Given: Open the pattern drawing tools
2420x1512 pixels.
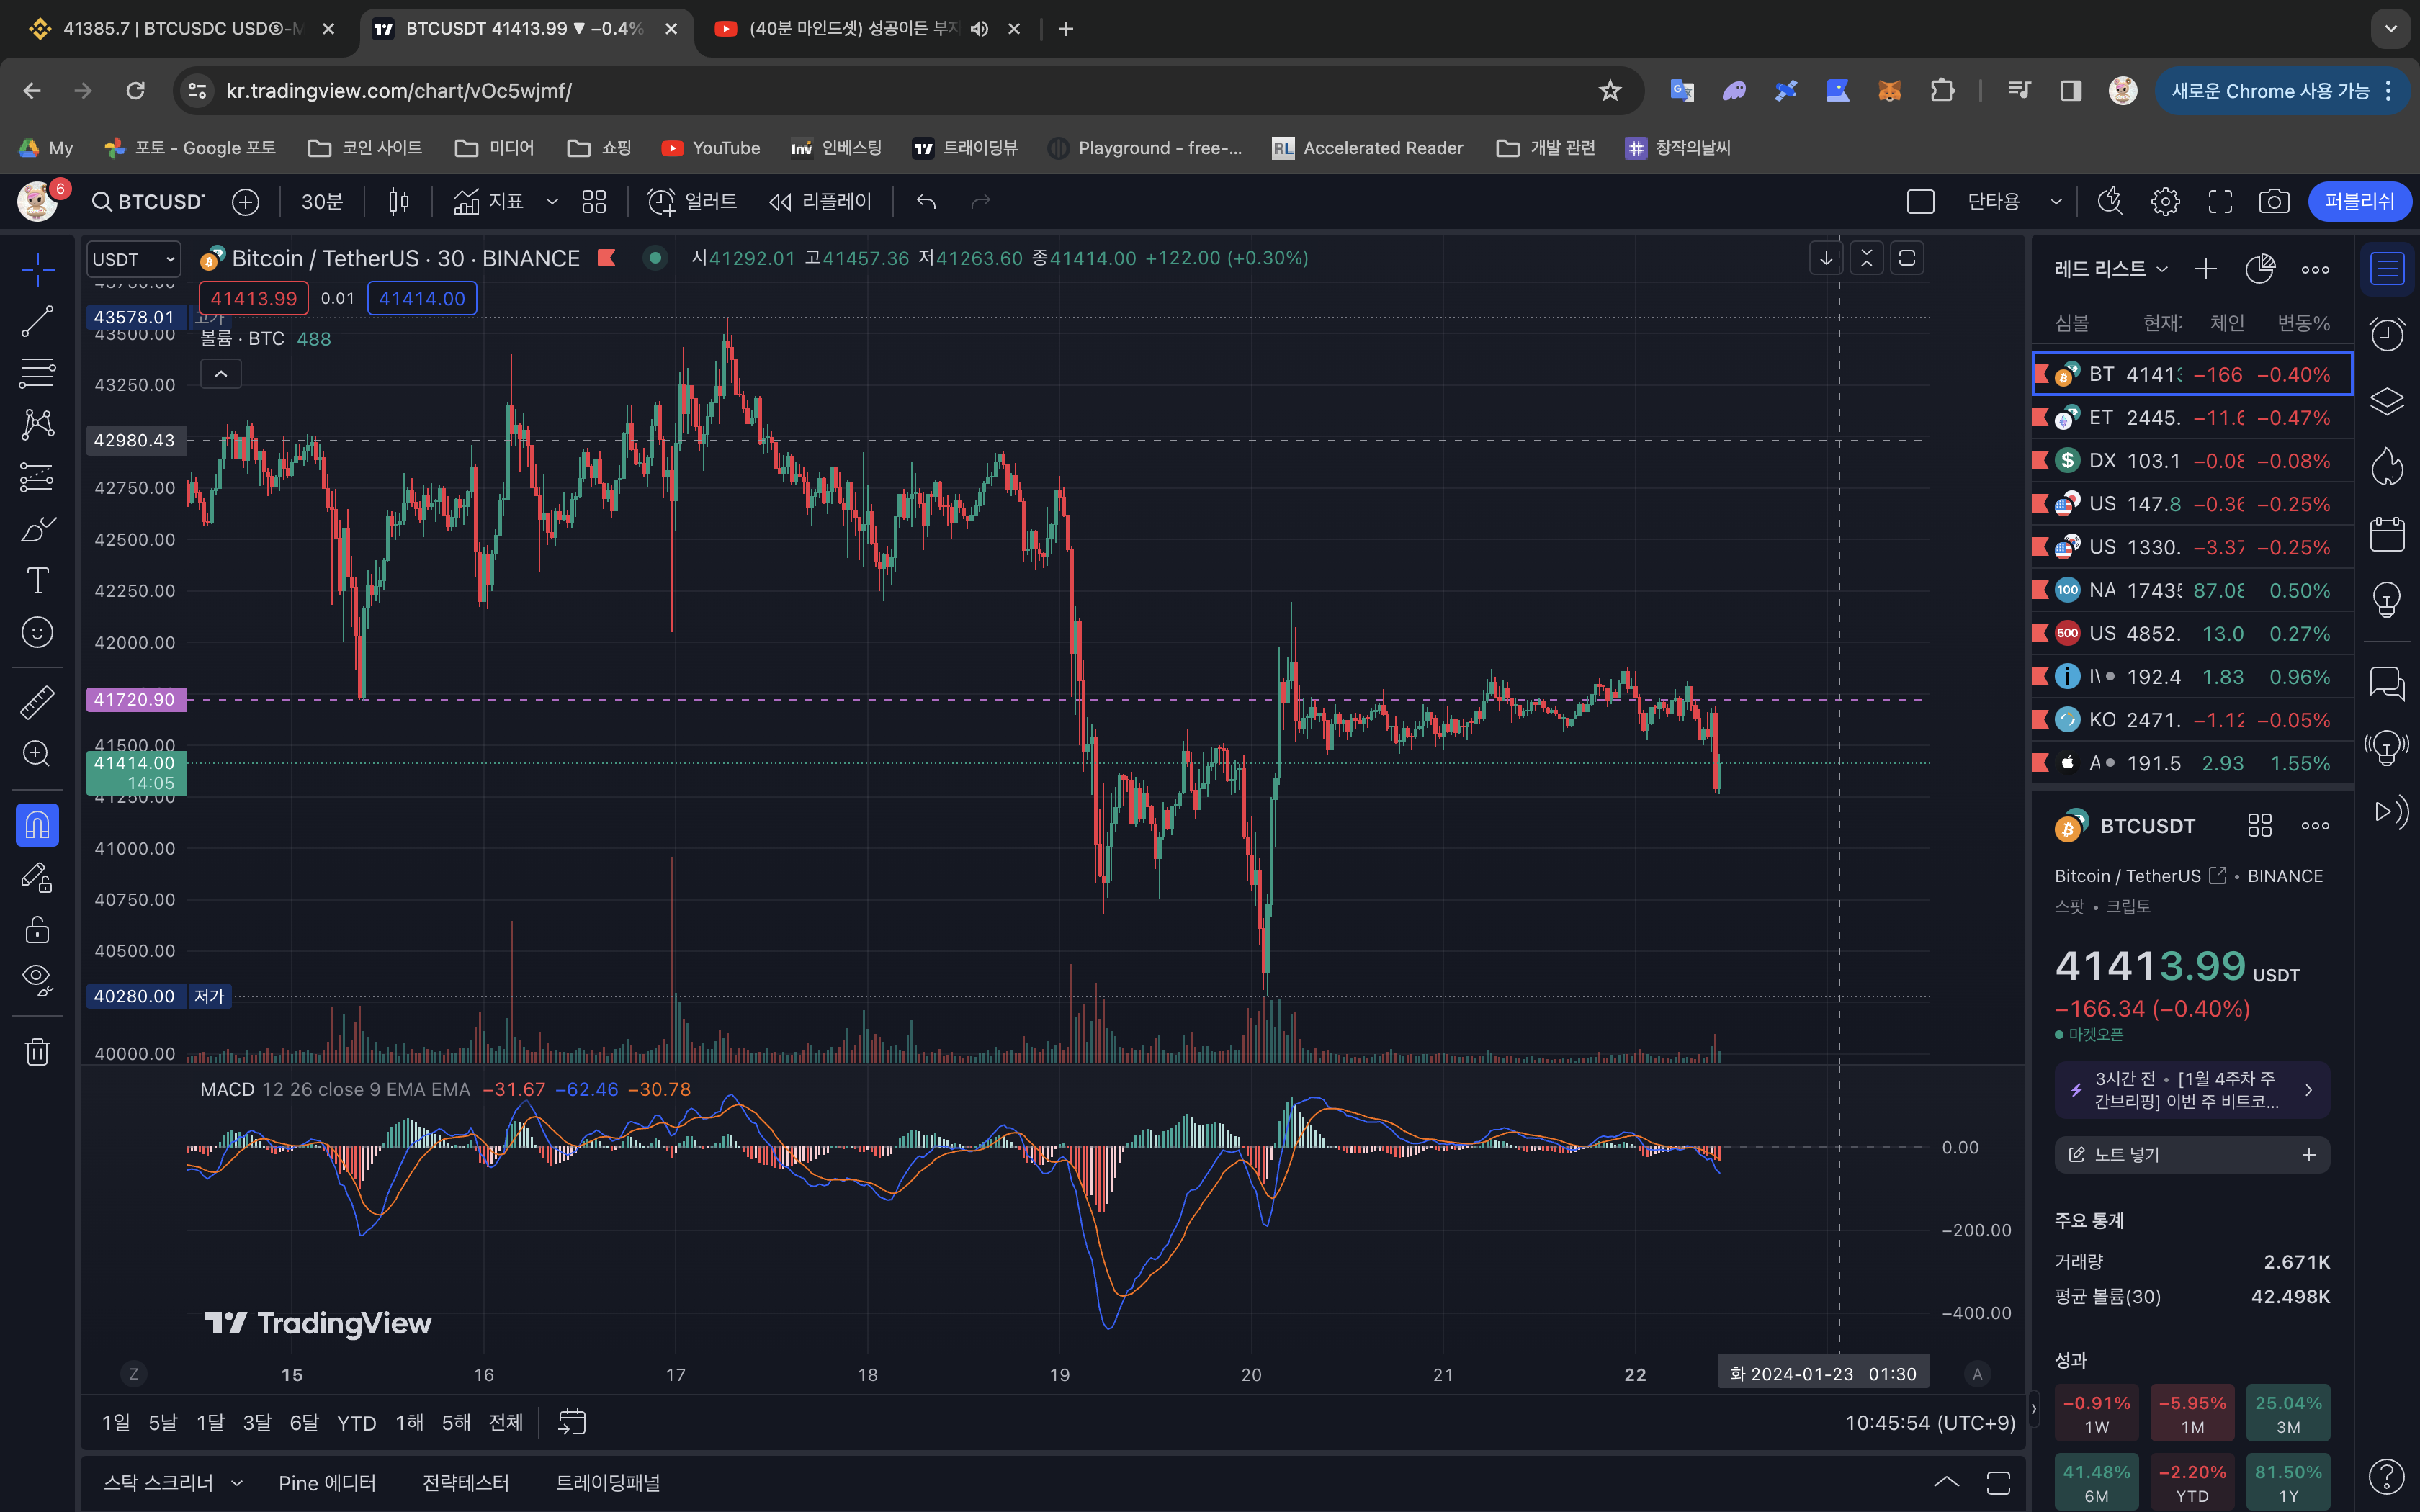Looking at the screenshot, I should [37, 425].
